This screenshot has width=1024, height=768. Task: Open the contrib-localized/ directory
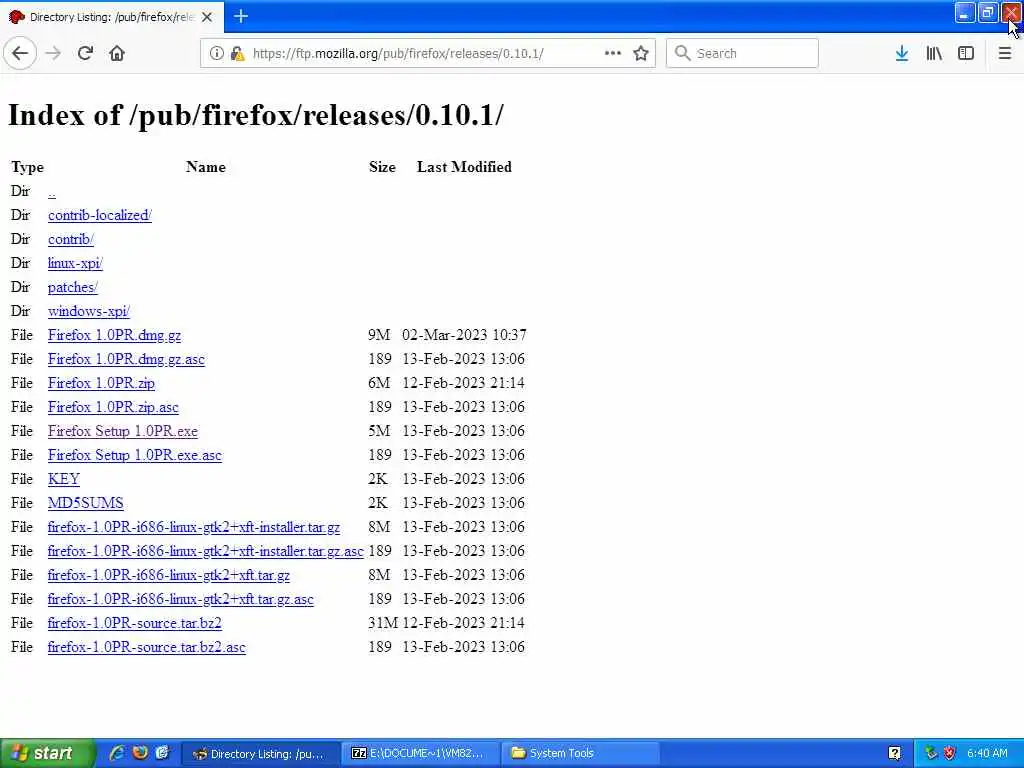pos(100,216)
